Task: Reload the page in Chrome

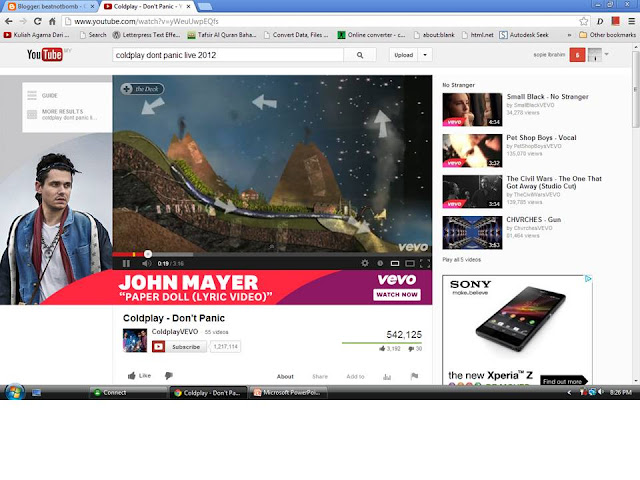Action: pyautogui.click(x=38, y=21)
